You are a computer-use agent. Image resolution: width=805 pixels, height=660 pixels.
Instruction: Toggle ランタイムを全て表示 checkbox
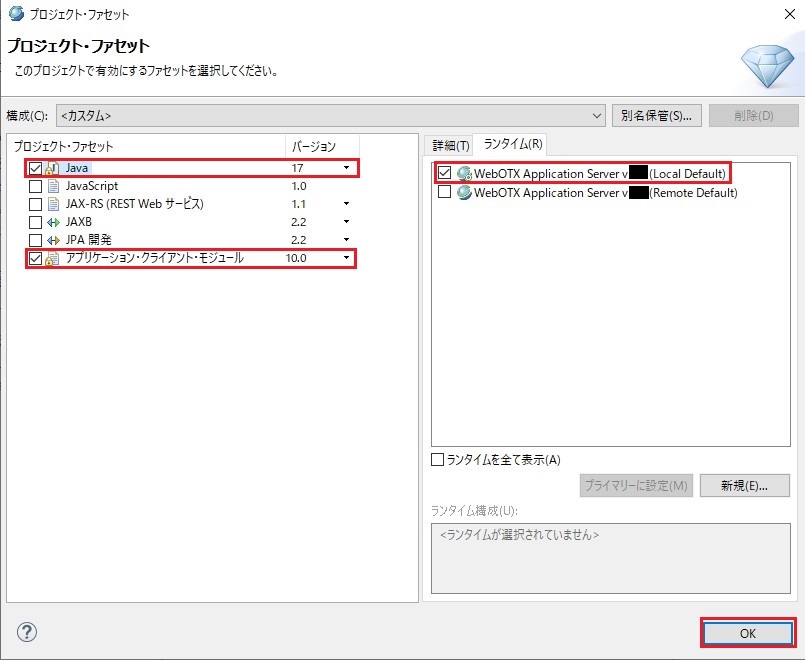click(x=437, y=460)
